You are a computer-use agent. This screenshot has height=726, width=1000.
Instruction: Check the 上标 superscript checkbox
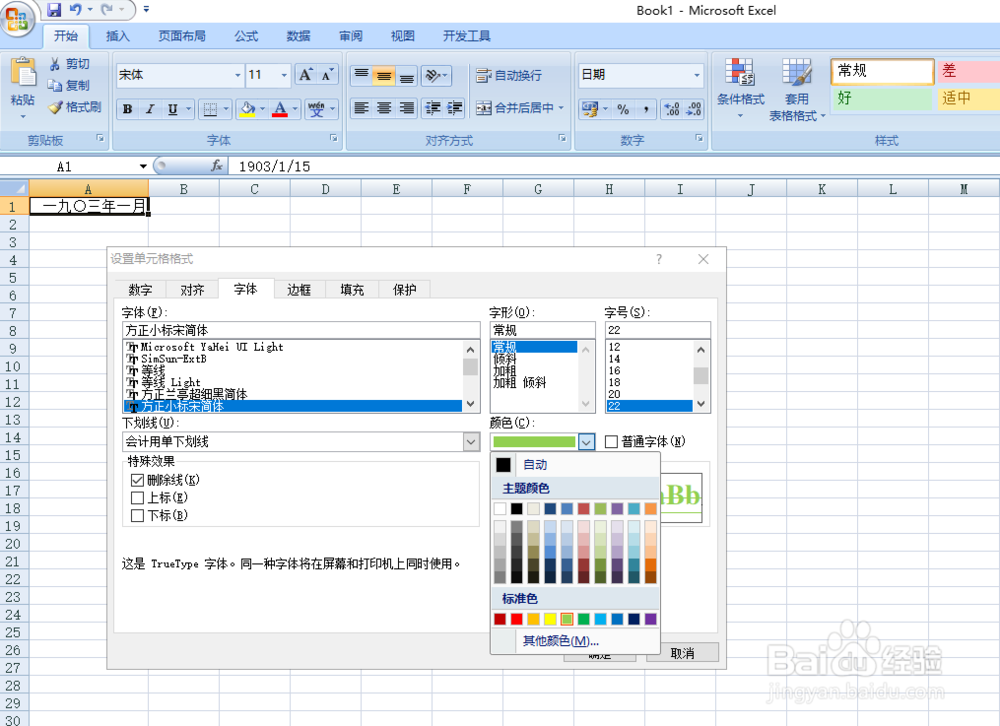(137, 498)
